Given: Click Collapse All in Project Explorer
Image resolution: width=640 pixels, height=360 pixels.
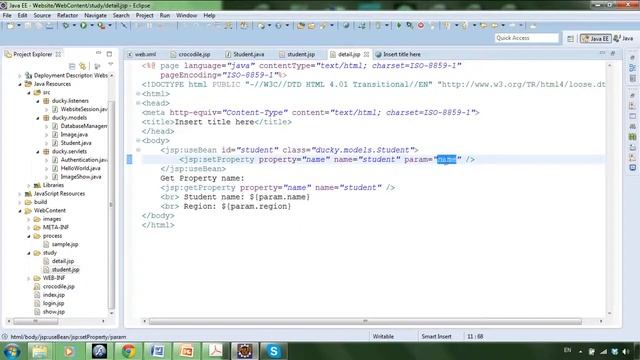Looking at the screenshot, I should [x=72, y=66].
